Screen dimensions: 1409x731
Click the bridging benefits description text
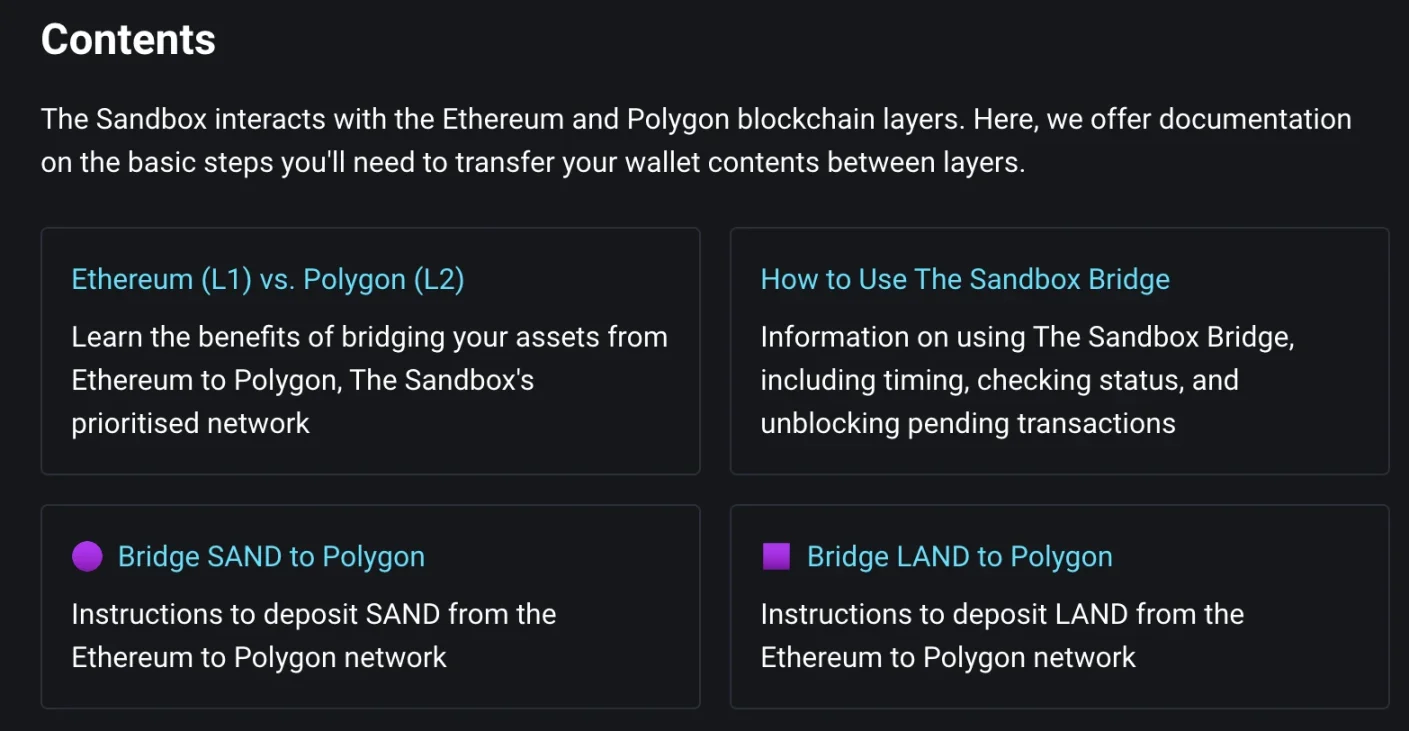pyautogui.click(x=369, y=380)
